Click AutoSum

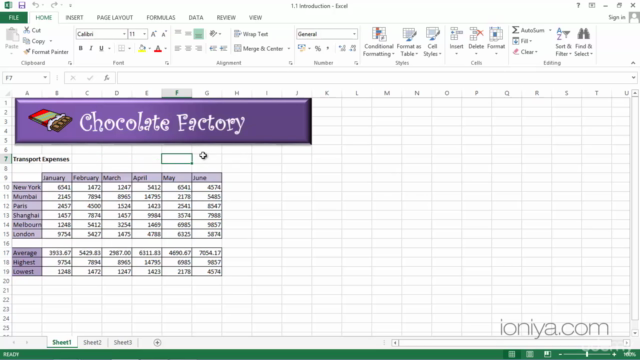(x=529, y=30)
